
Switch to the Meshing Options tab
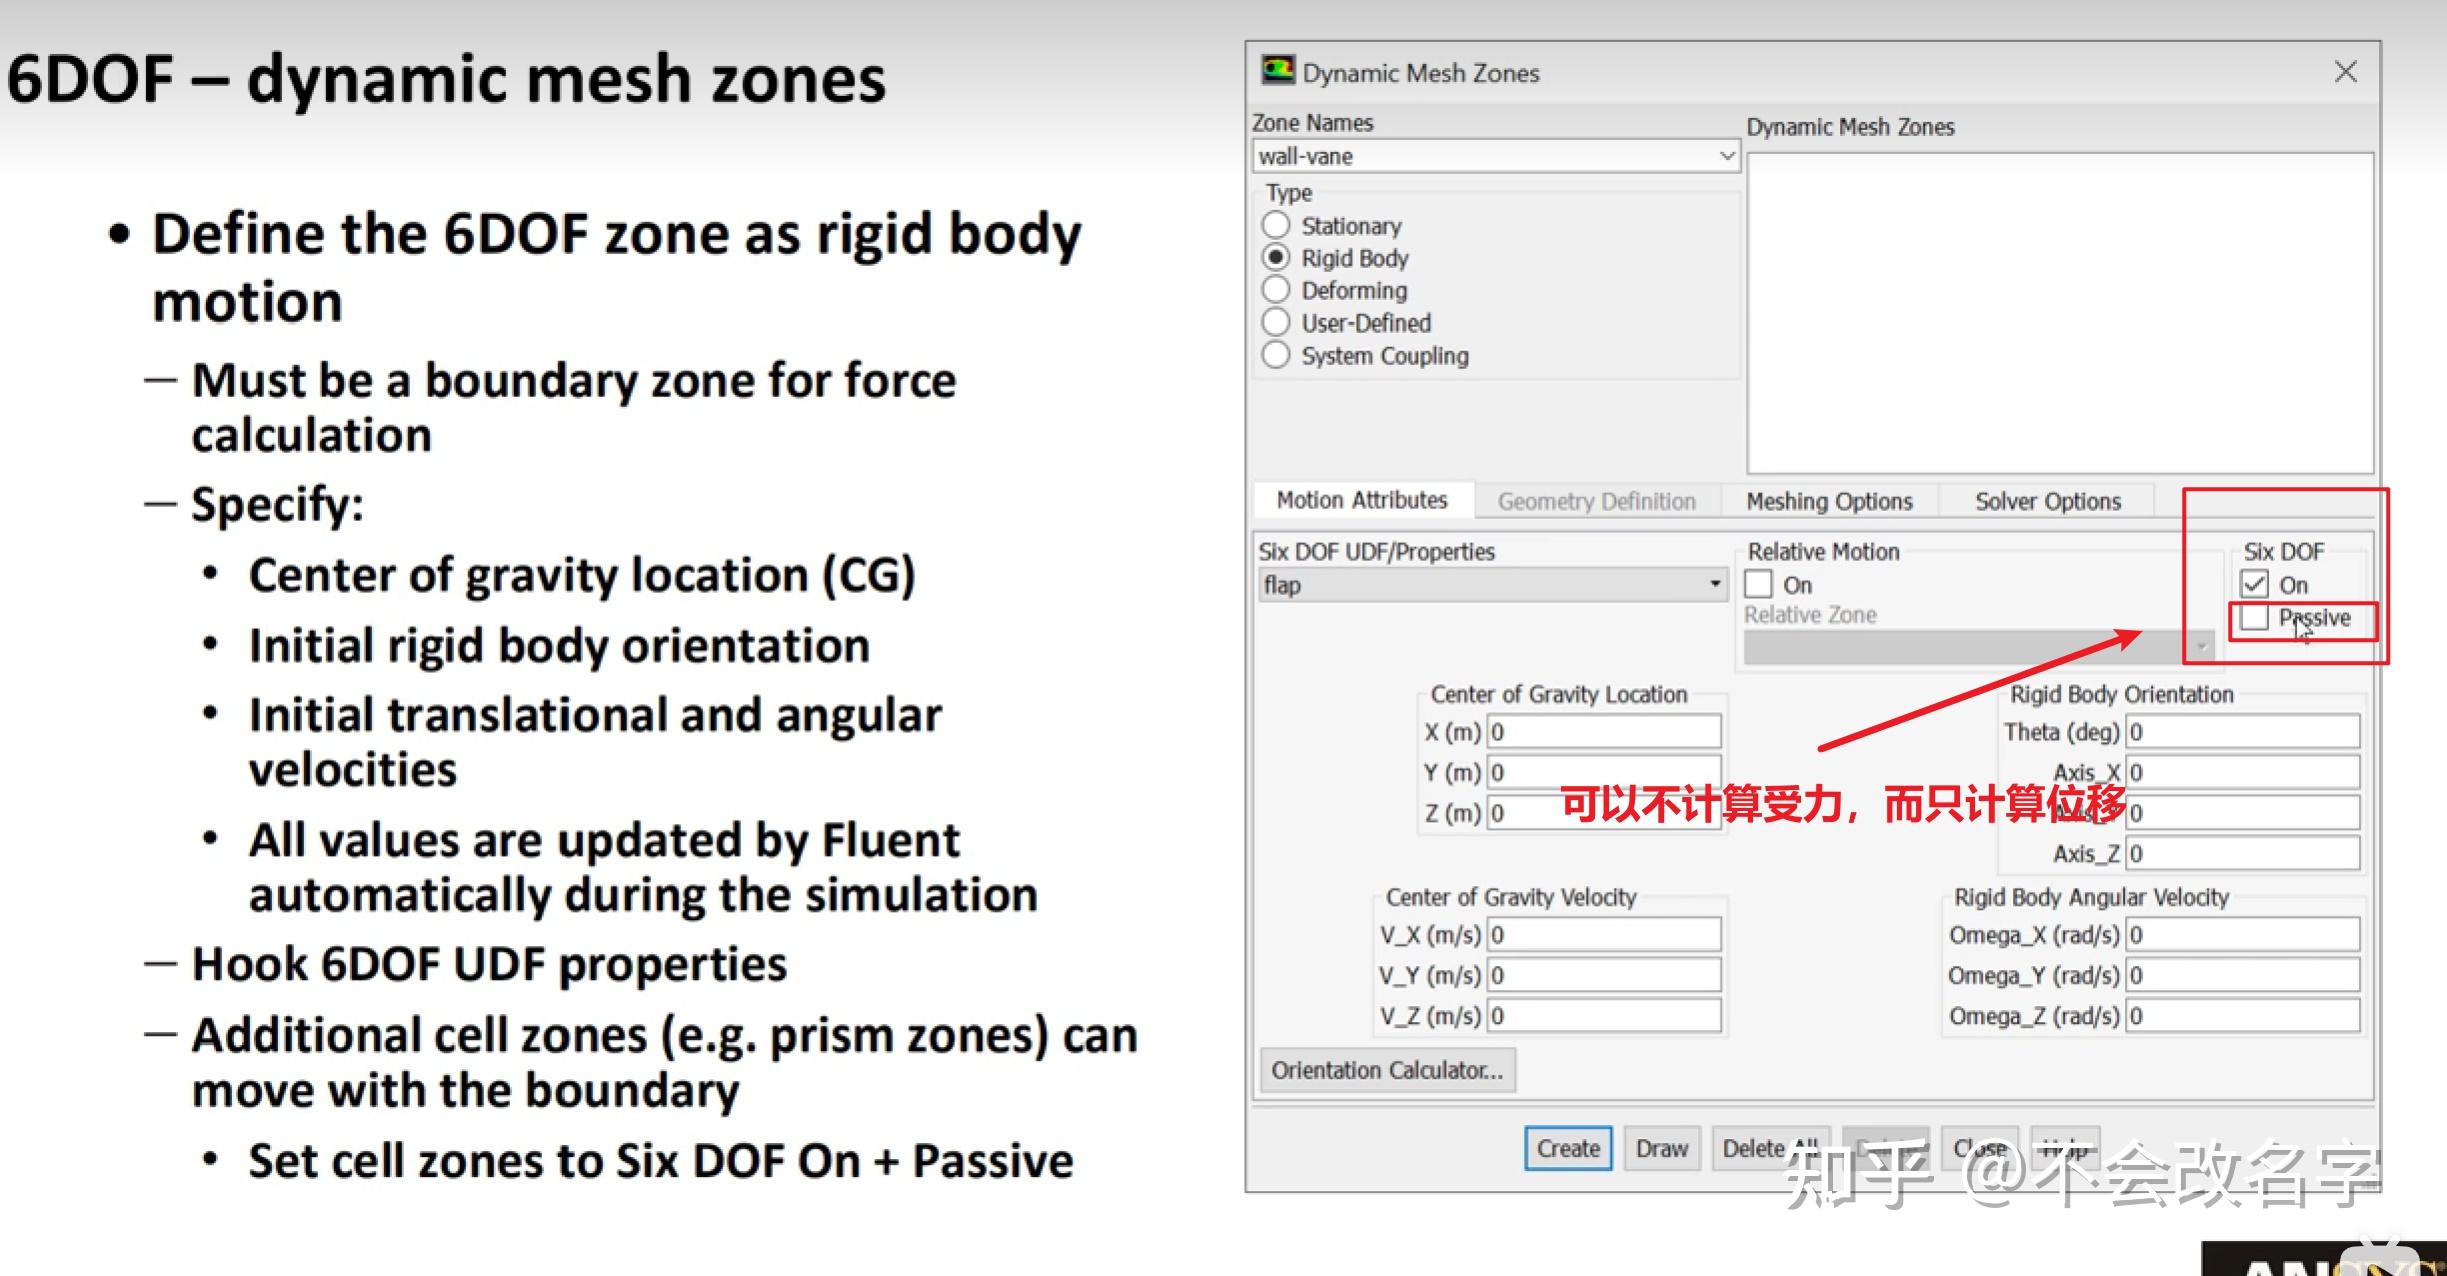[x=1829, y=501]
